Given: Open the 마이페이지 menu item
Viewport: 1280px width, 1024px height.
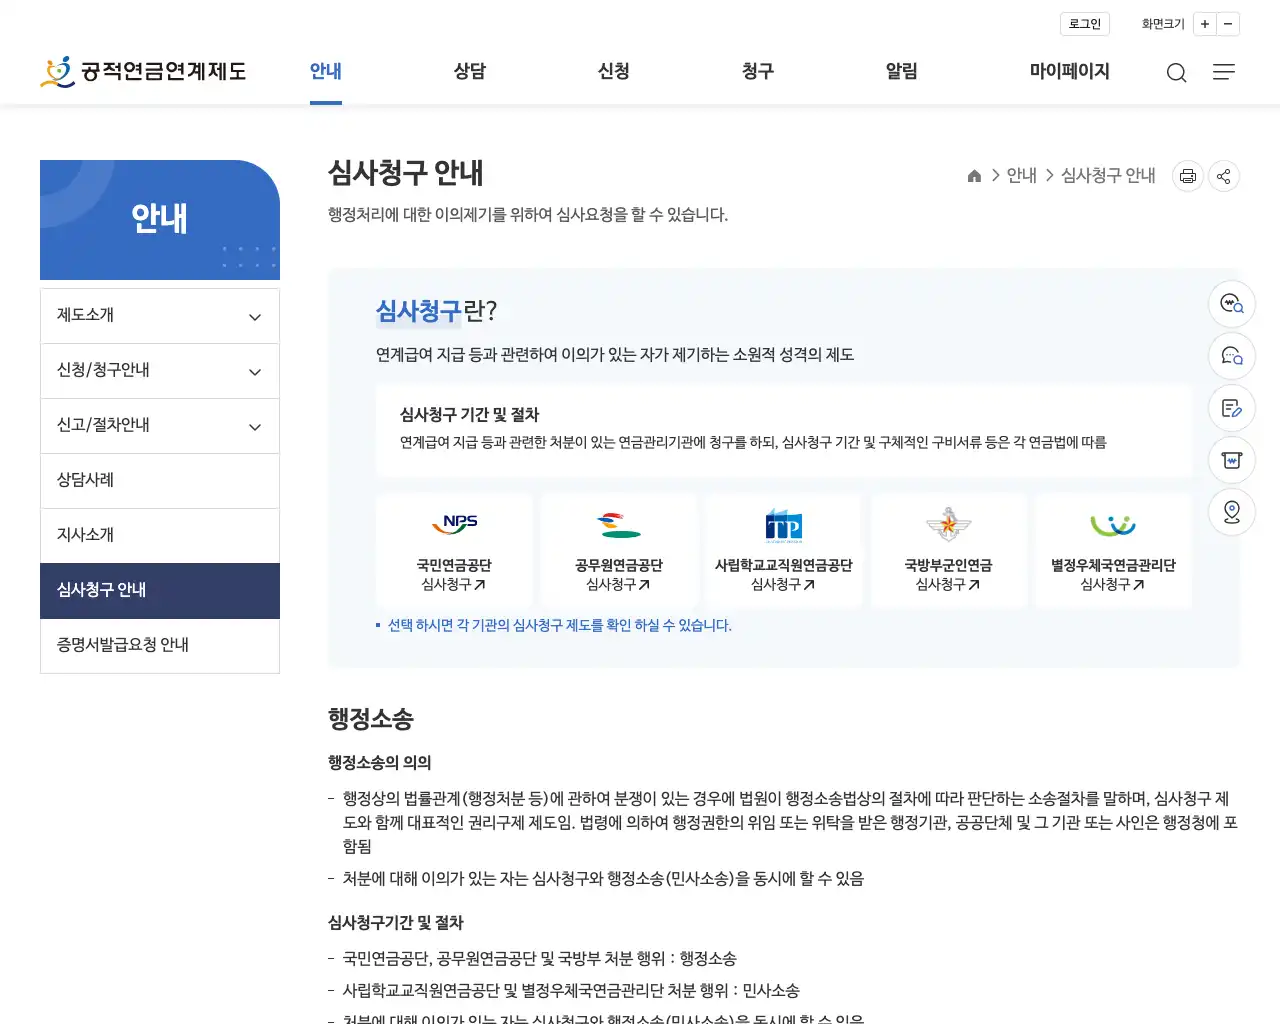Looking at the screenshot, I should point(1069,71).
